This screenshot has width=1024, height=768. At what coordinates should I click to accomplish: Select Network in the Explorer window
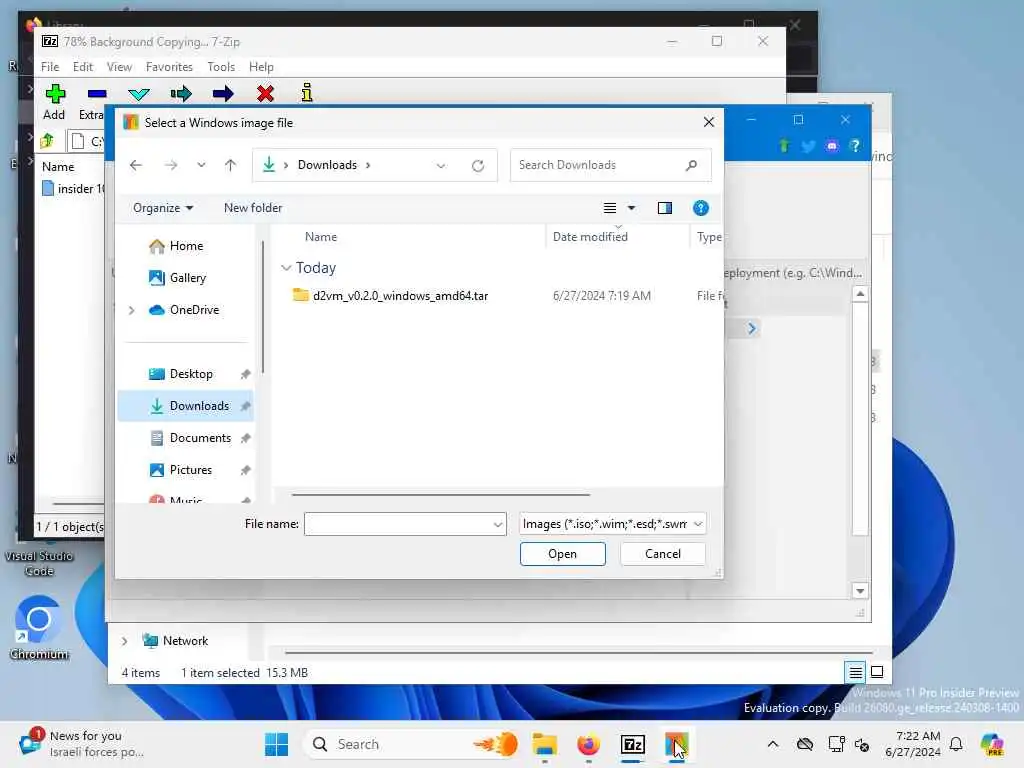point(176,641)
